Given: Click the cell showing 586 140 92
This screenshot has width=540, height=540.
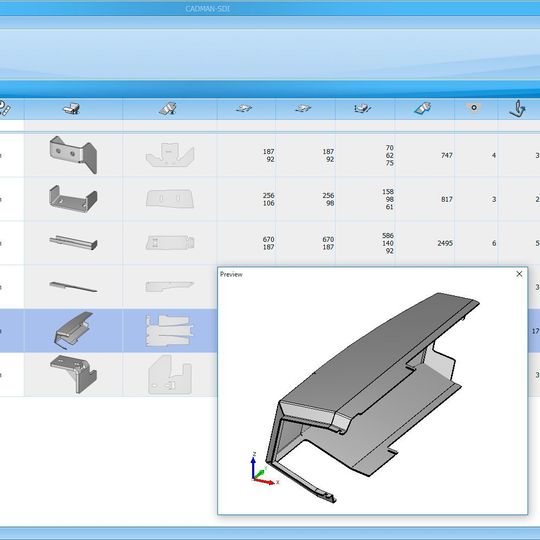Looking at the screenshot, I should (388, 243).
